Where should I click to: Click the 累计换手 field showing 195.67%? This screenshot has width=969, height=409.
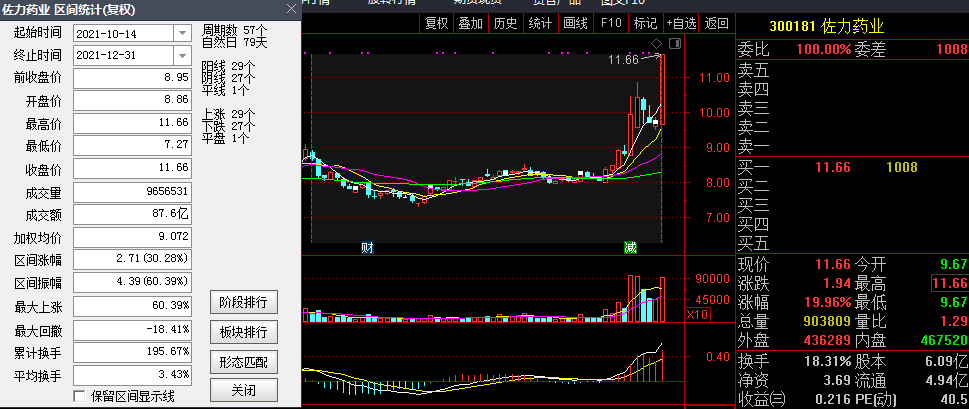132,352
